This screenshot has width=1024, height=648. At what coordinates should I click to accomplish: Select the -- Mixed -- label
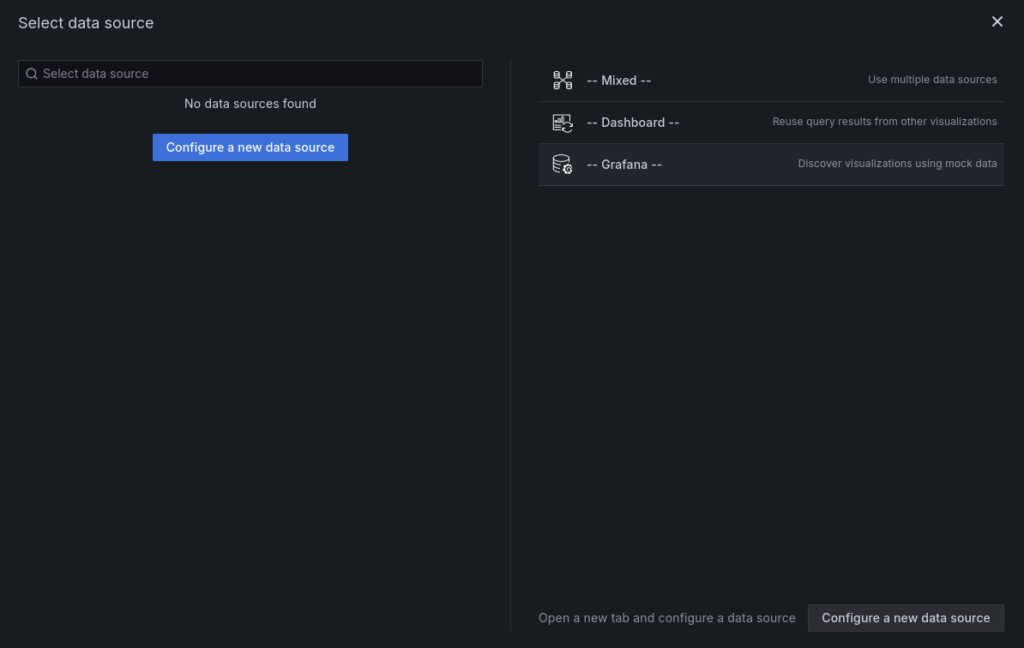[x=618, y=80]
